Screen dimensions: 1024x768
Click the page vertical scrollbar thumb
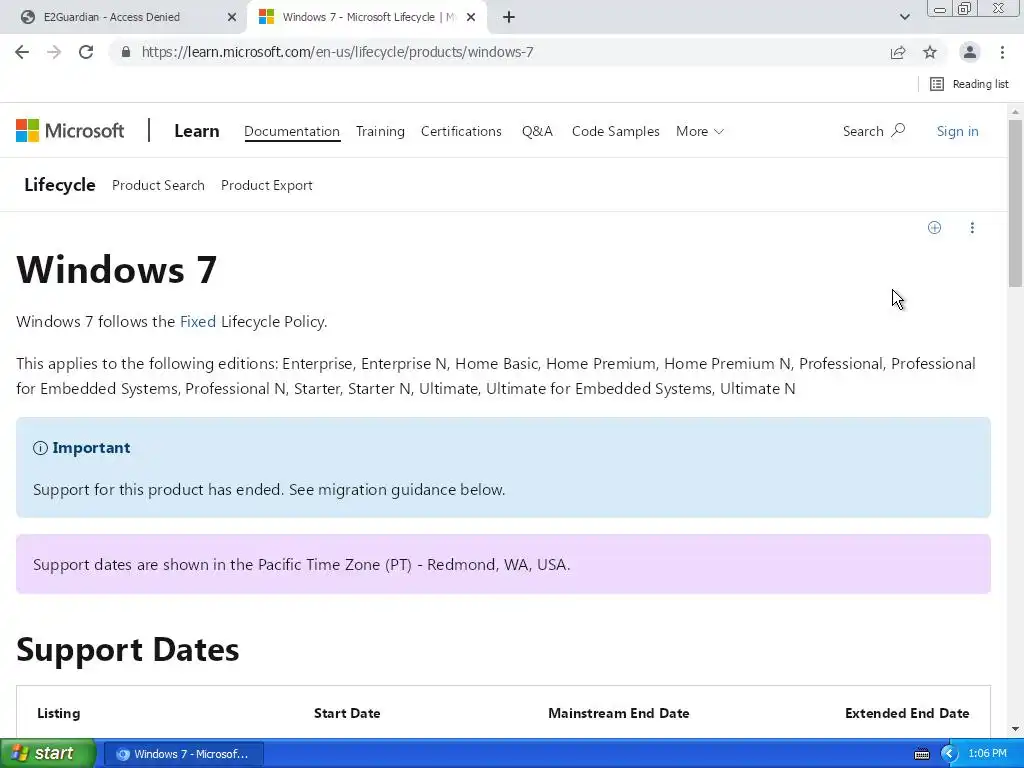pos(1016,202)
